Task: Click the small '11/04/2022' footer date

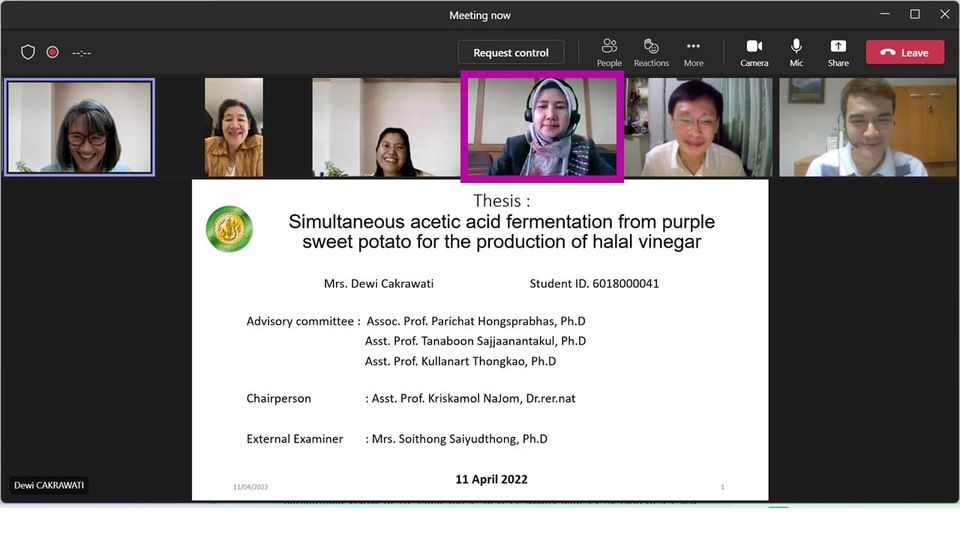Action: [250, 487]
